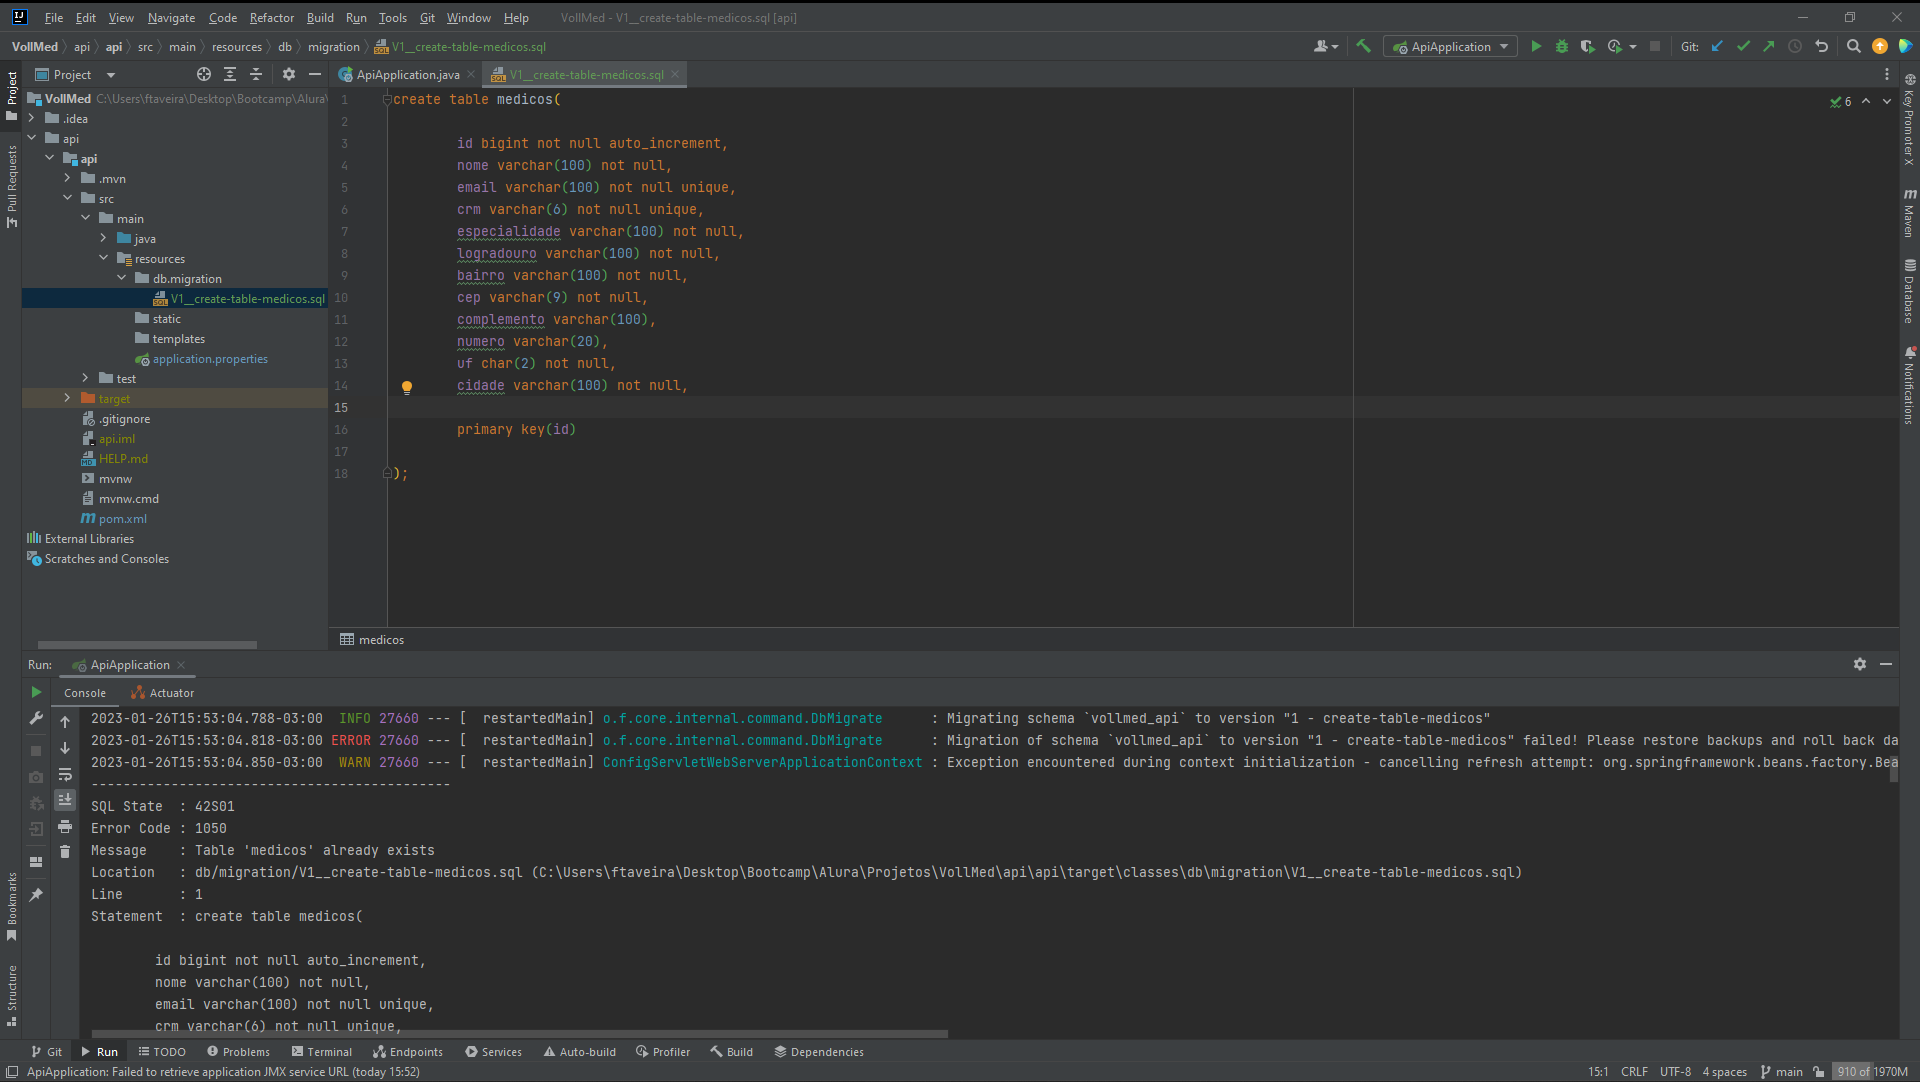
Task: Collapse the resources folder
Action: click(x=104, y=258)
